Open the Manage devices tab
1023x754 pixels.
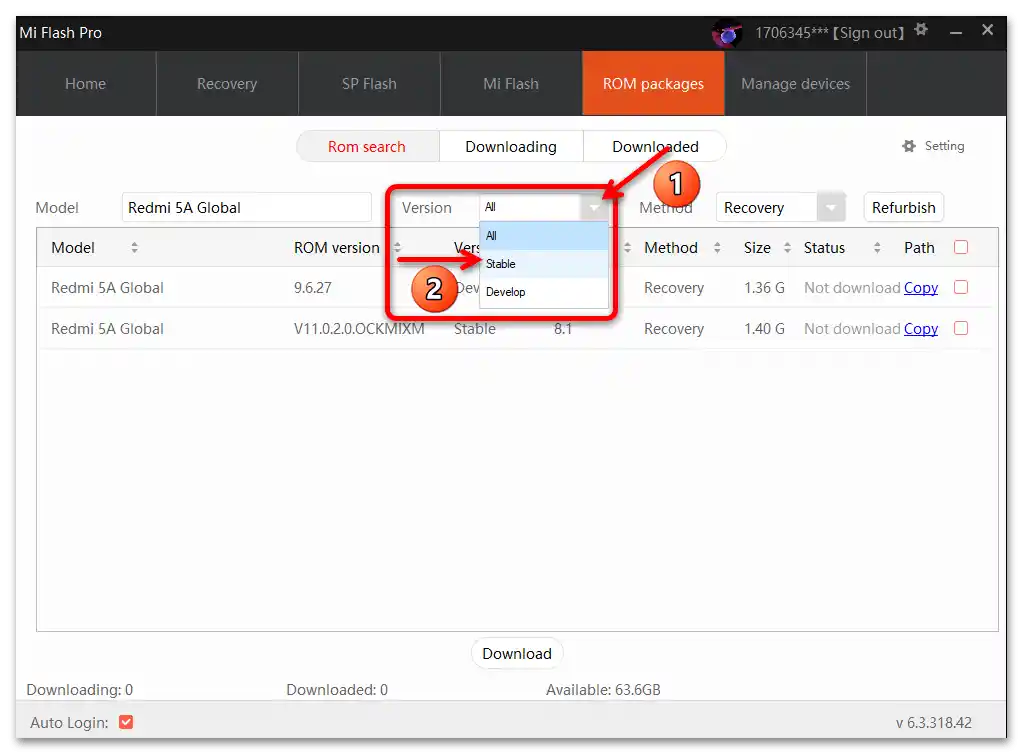(x=795, y=83)
